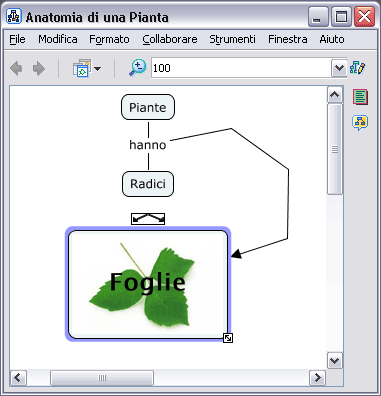Select the Radici concept node

click(148, 184)
